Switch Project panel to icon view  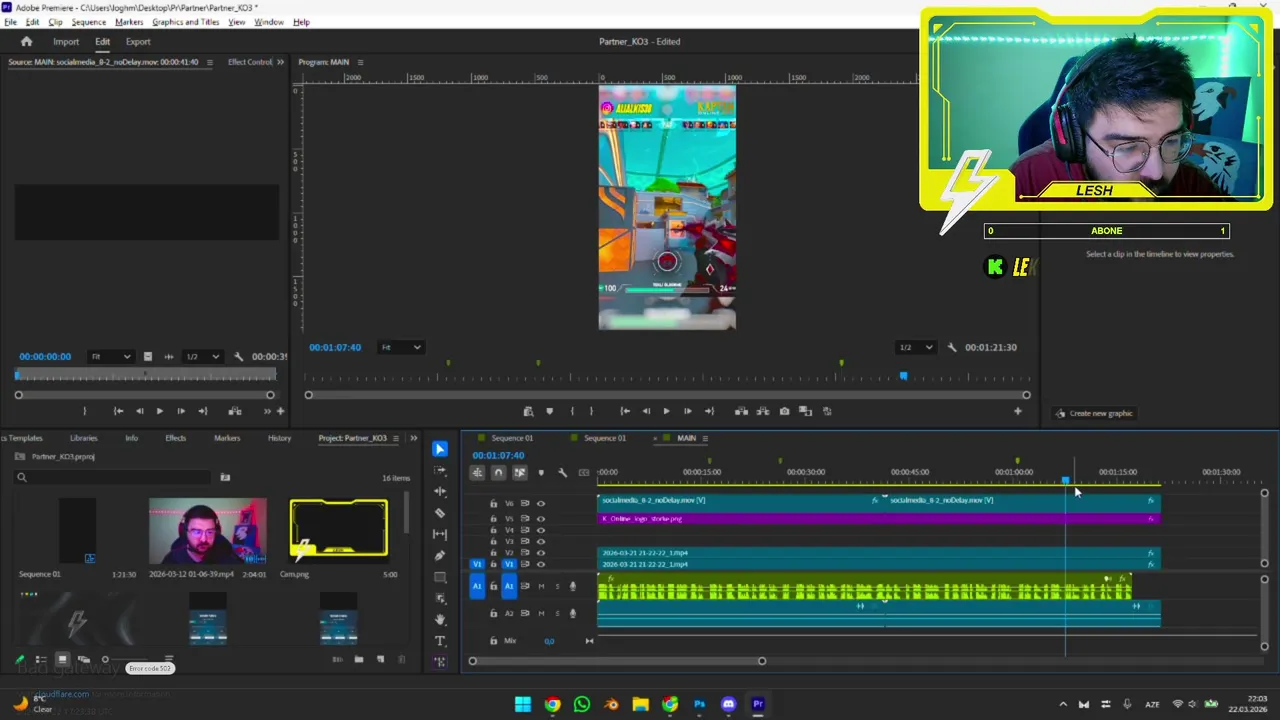point(62,660)
